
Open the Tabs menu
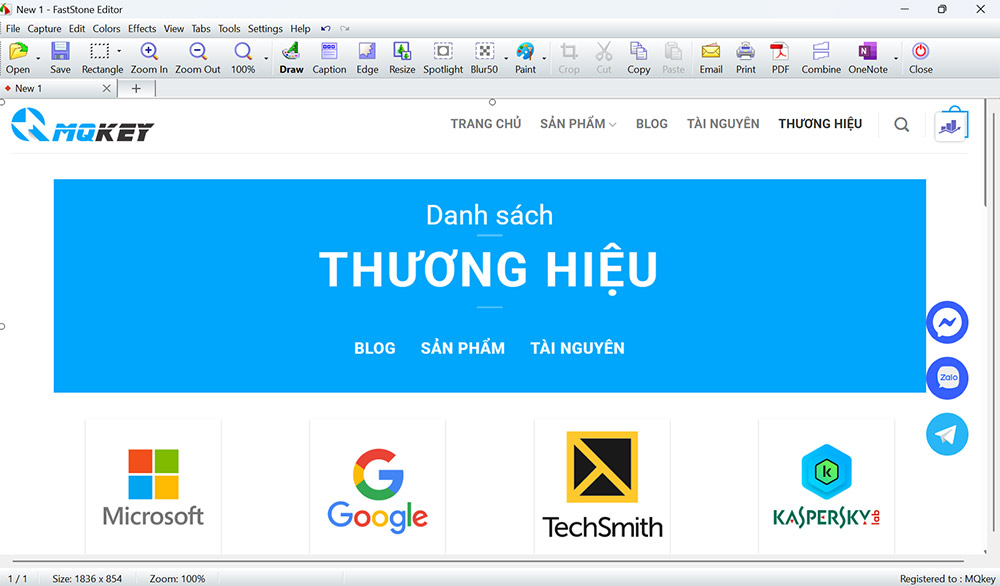point(201,29)
